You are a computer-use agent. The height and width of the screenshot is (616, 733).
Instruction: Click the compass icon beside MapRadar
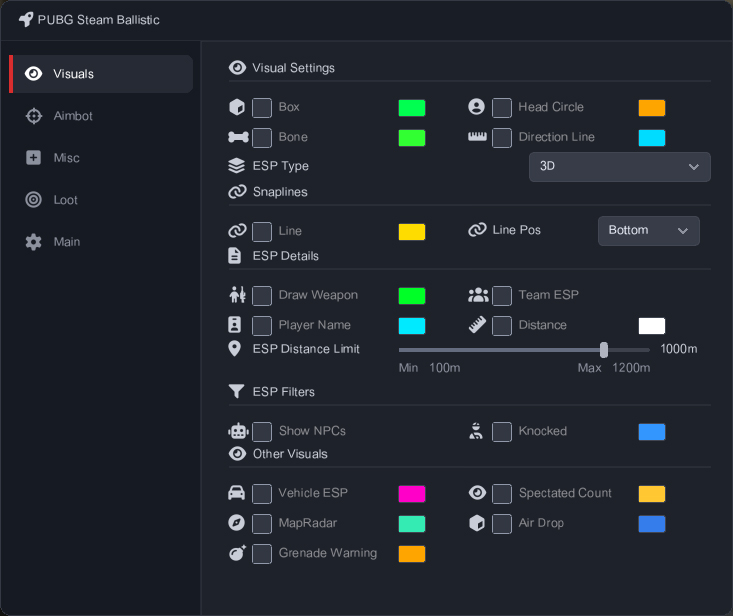coord(237,523)
